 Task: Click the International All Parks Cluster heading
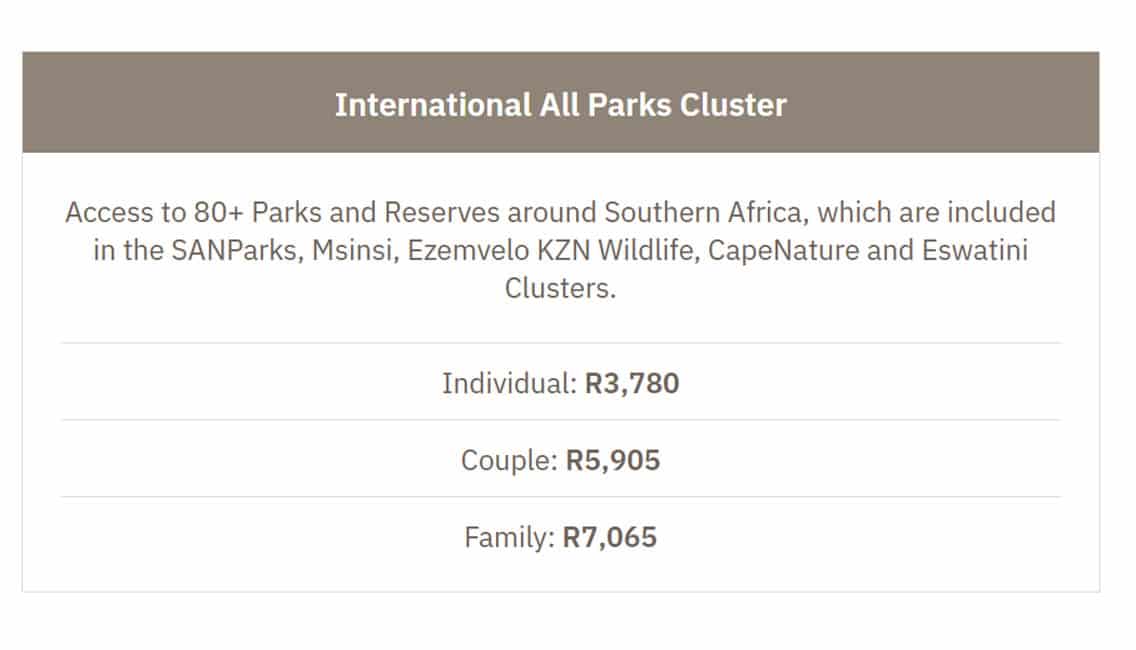[560, 105]
